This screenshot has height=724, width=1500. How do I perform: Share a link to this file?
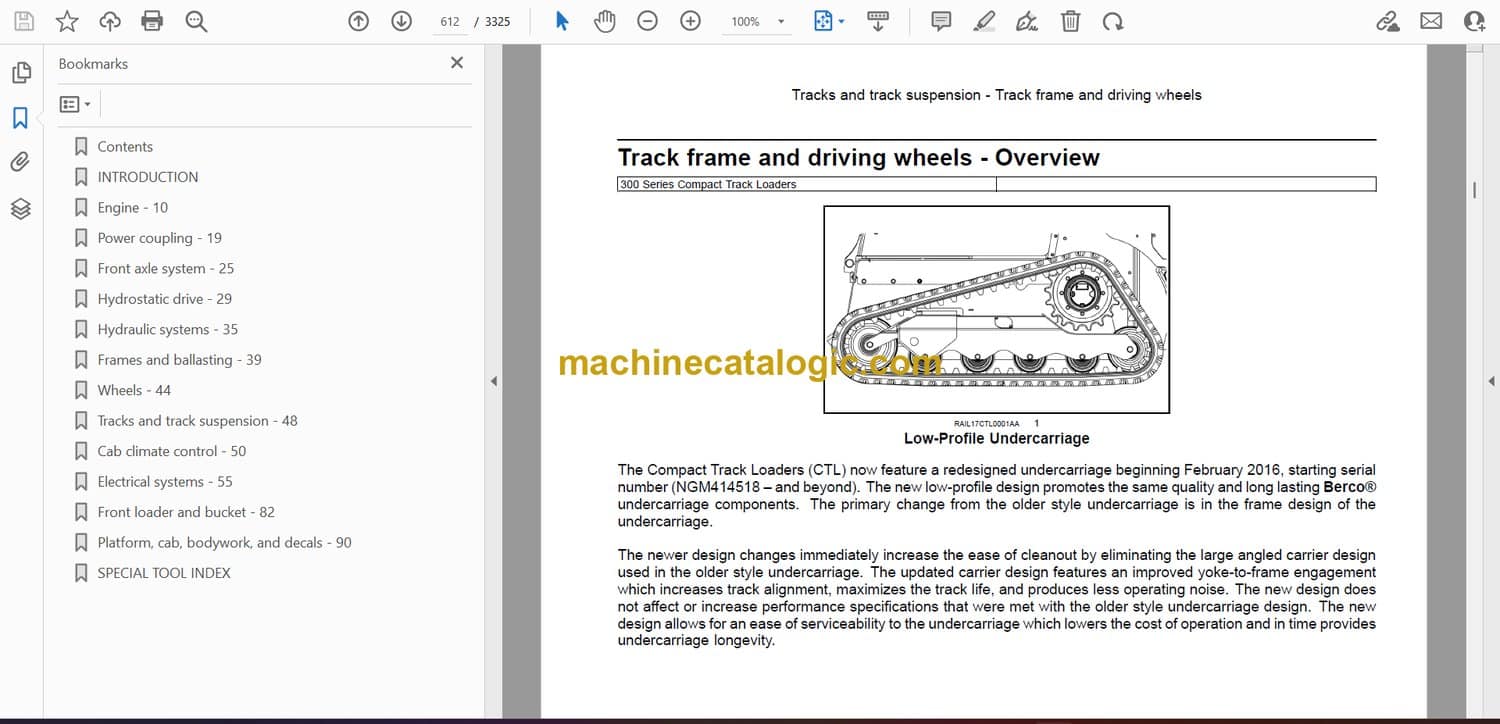tap(1388, 21)
